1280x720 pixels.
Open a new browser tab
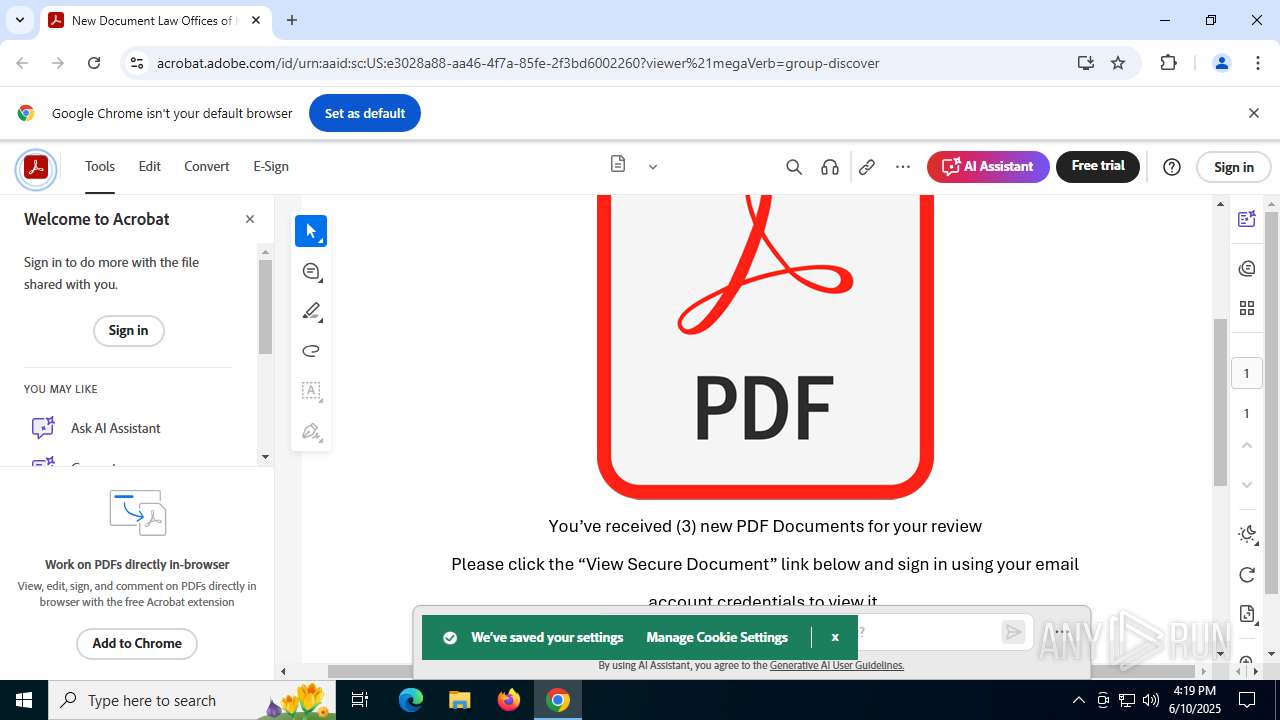[292, 20]
